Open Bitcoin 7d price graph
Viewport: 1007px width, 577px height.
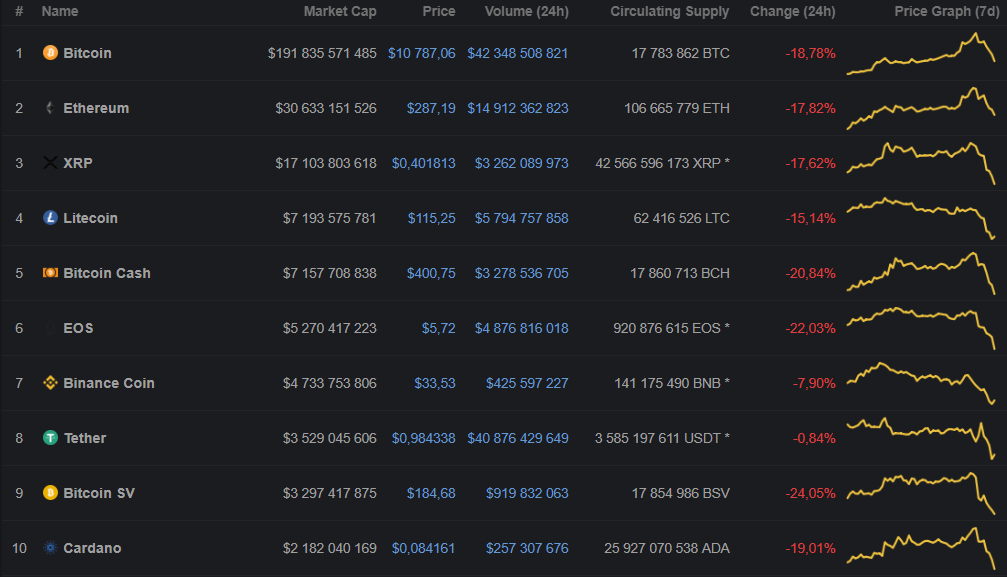pyautogui.click(x=920, y=54)
